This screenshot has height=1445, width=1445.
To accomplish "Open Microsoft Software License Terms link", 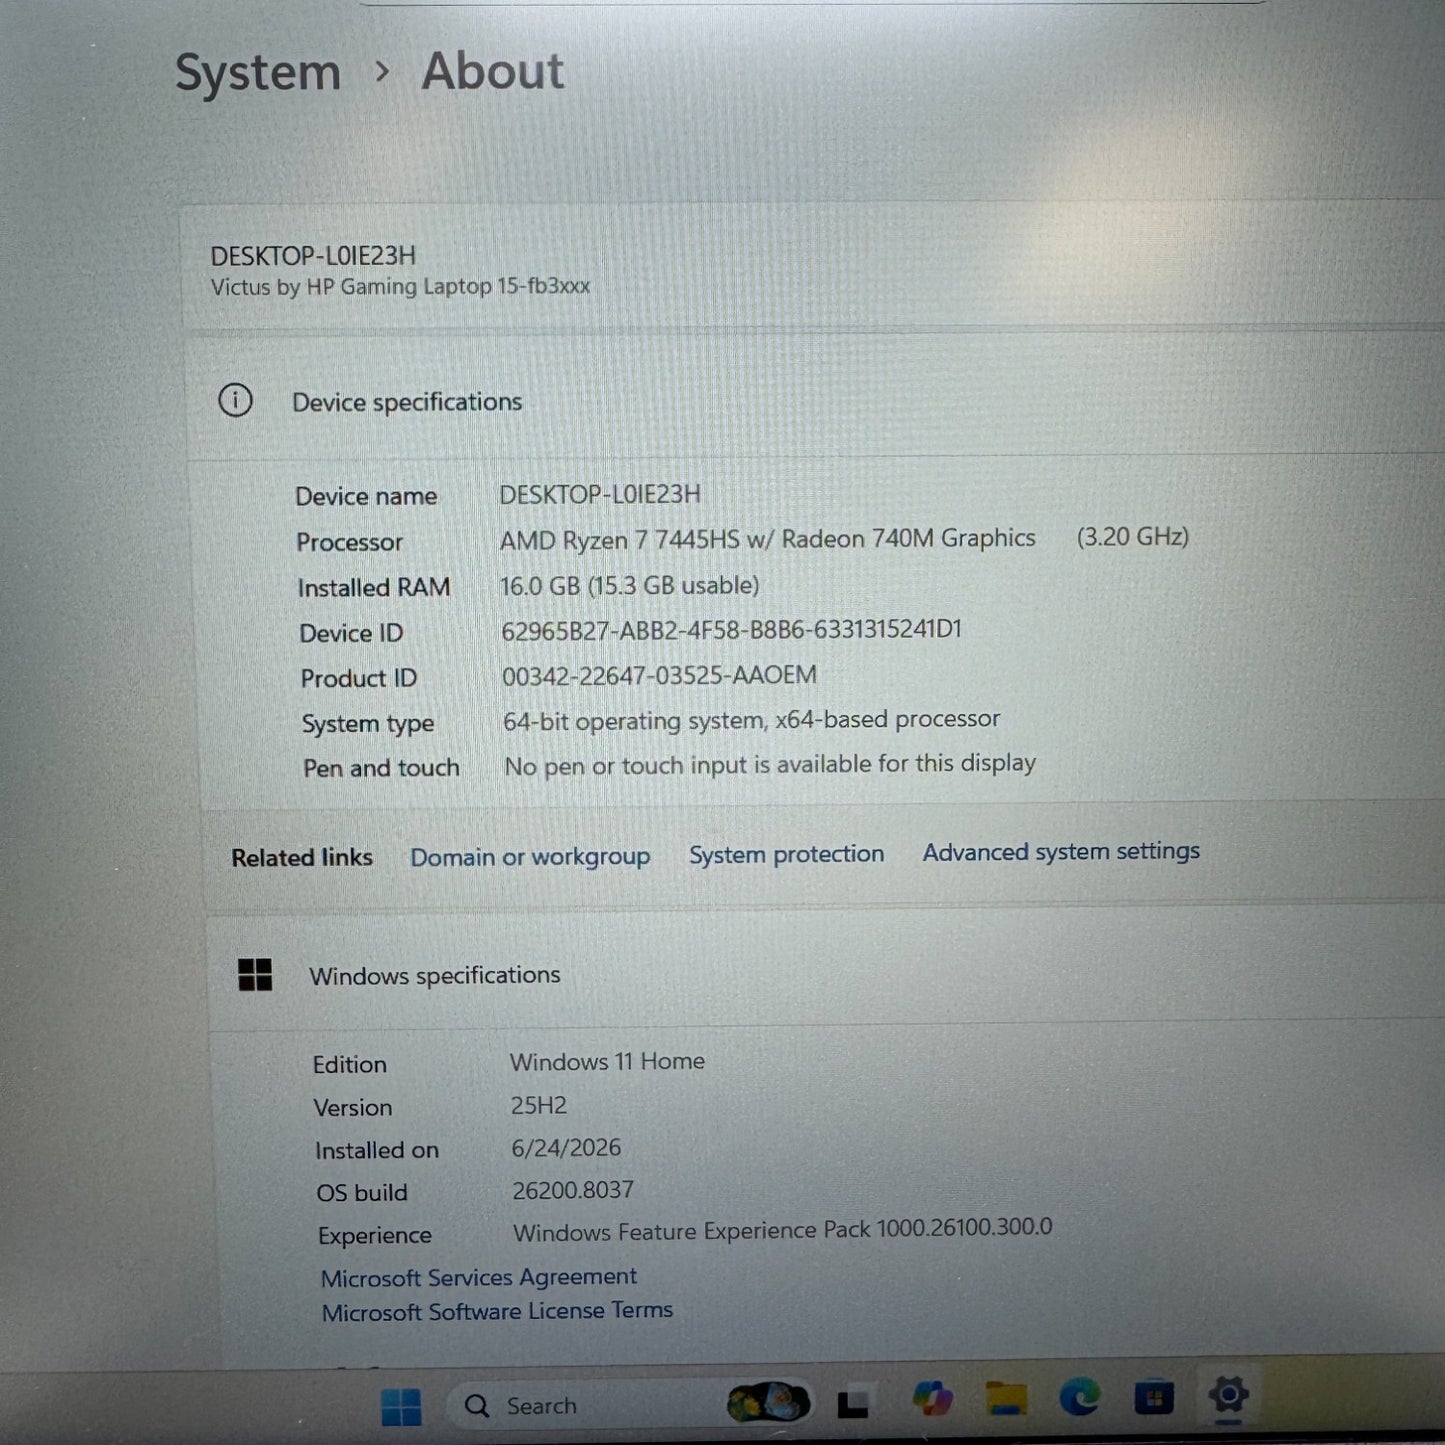I will 497,1311.
